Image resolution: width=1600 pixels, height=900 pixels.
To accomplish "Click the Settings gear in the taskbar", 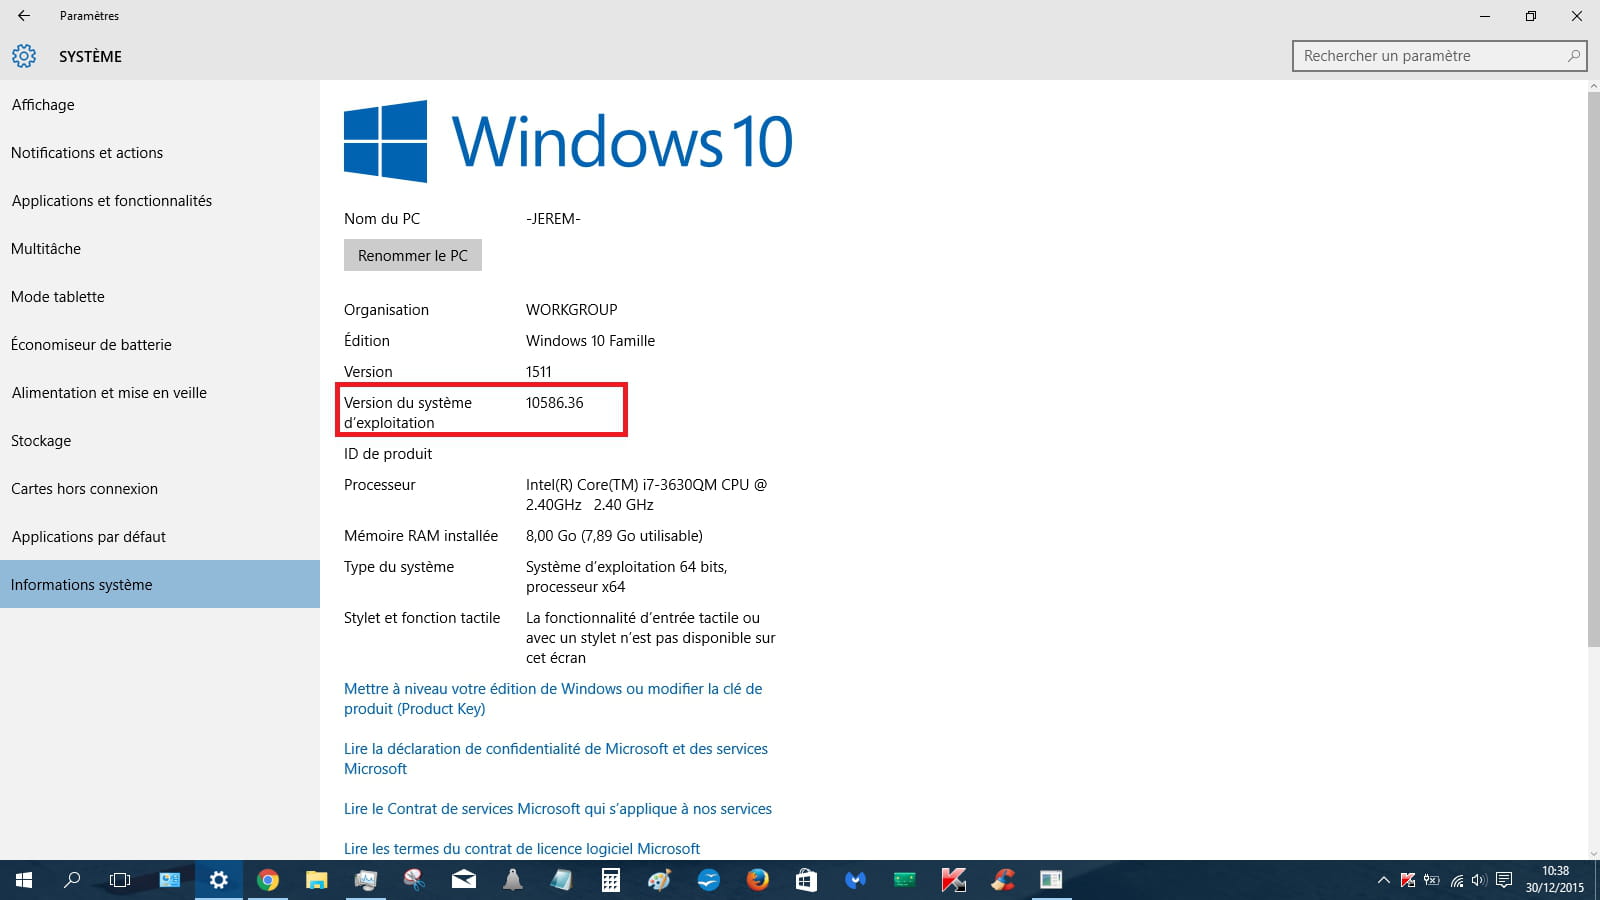I will [218, 880].
